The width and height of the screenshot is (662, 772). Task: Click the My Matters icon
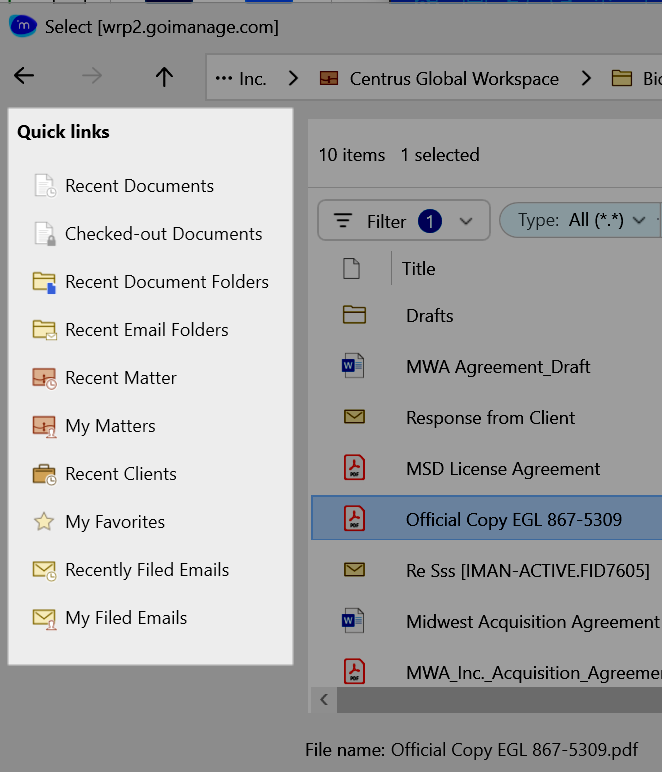coord(44,426)
